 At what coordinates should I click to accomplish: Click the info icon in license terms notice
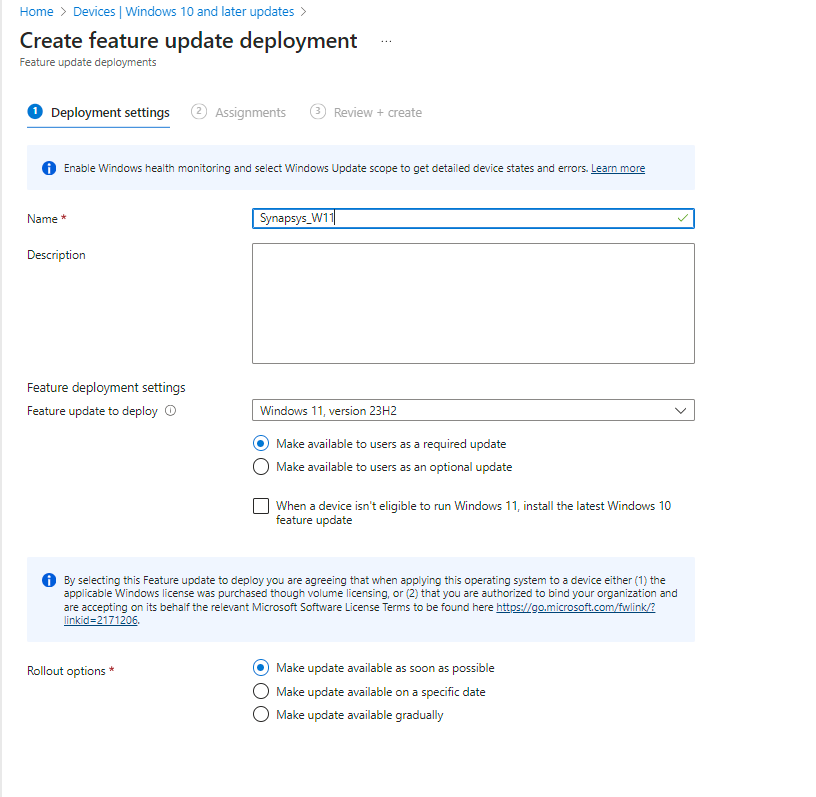tap(49, 580)
